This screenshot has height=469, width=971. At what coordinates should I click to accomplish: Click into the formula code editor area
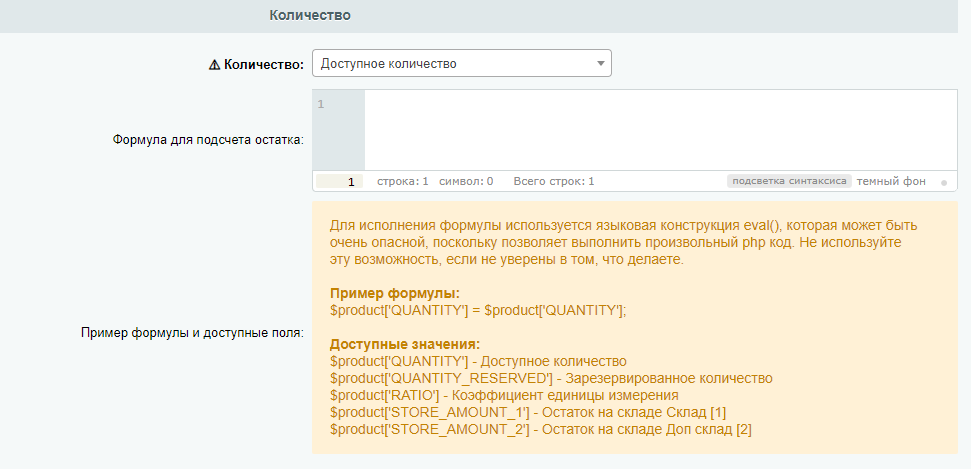(661, 130)
